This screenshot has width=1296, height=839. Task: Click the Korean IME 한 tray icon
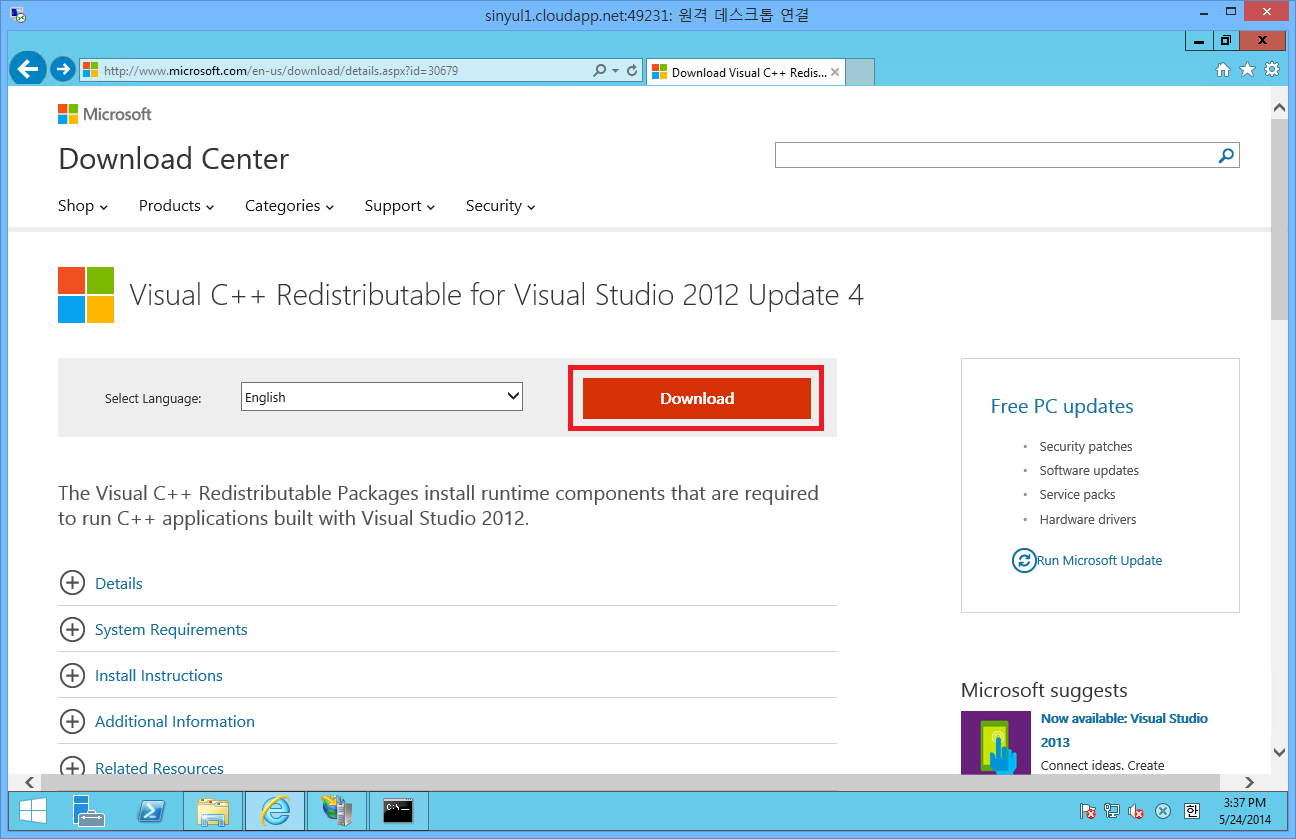(1191, 811)
